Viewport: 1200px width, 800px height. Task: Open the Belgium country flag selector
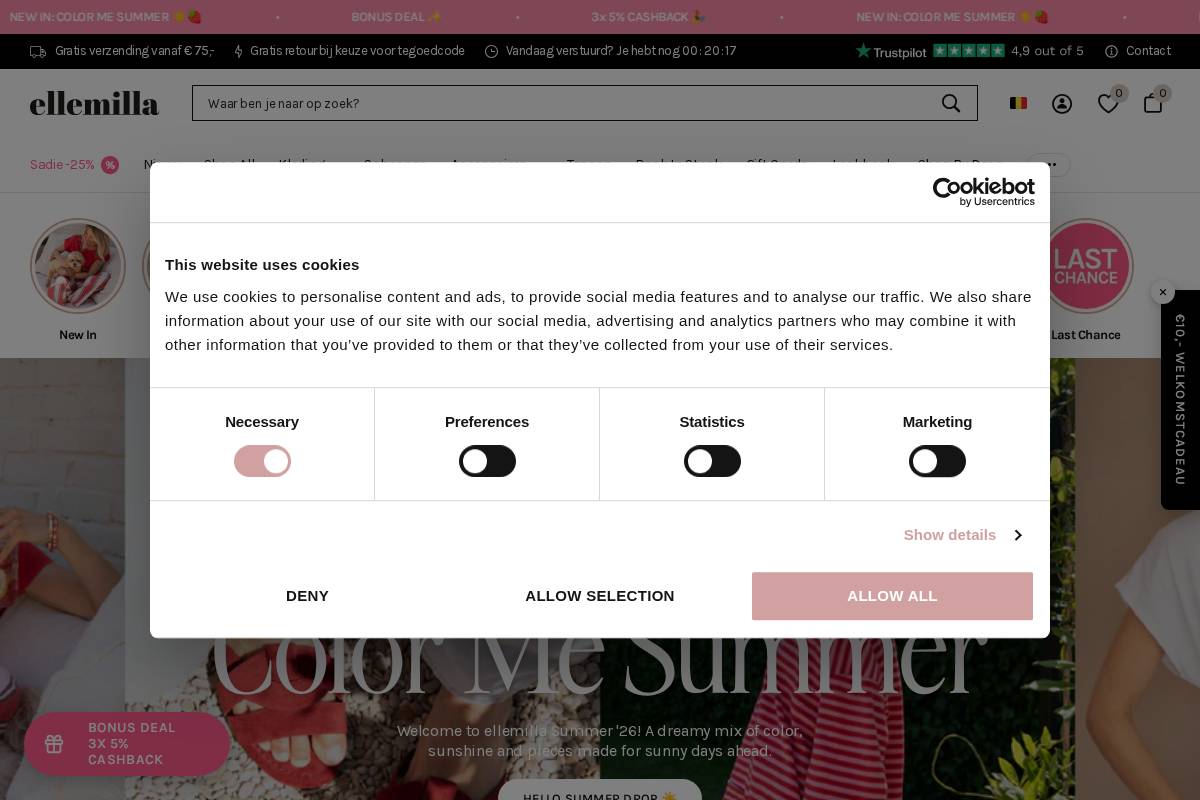click(x=1018, y=103)
